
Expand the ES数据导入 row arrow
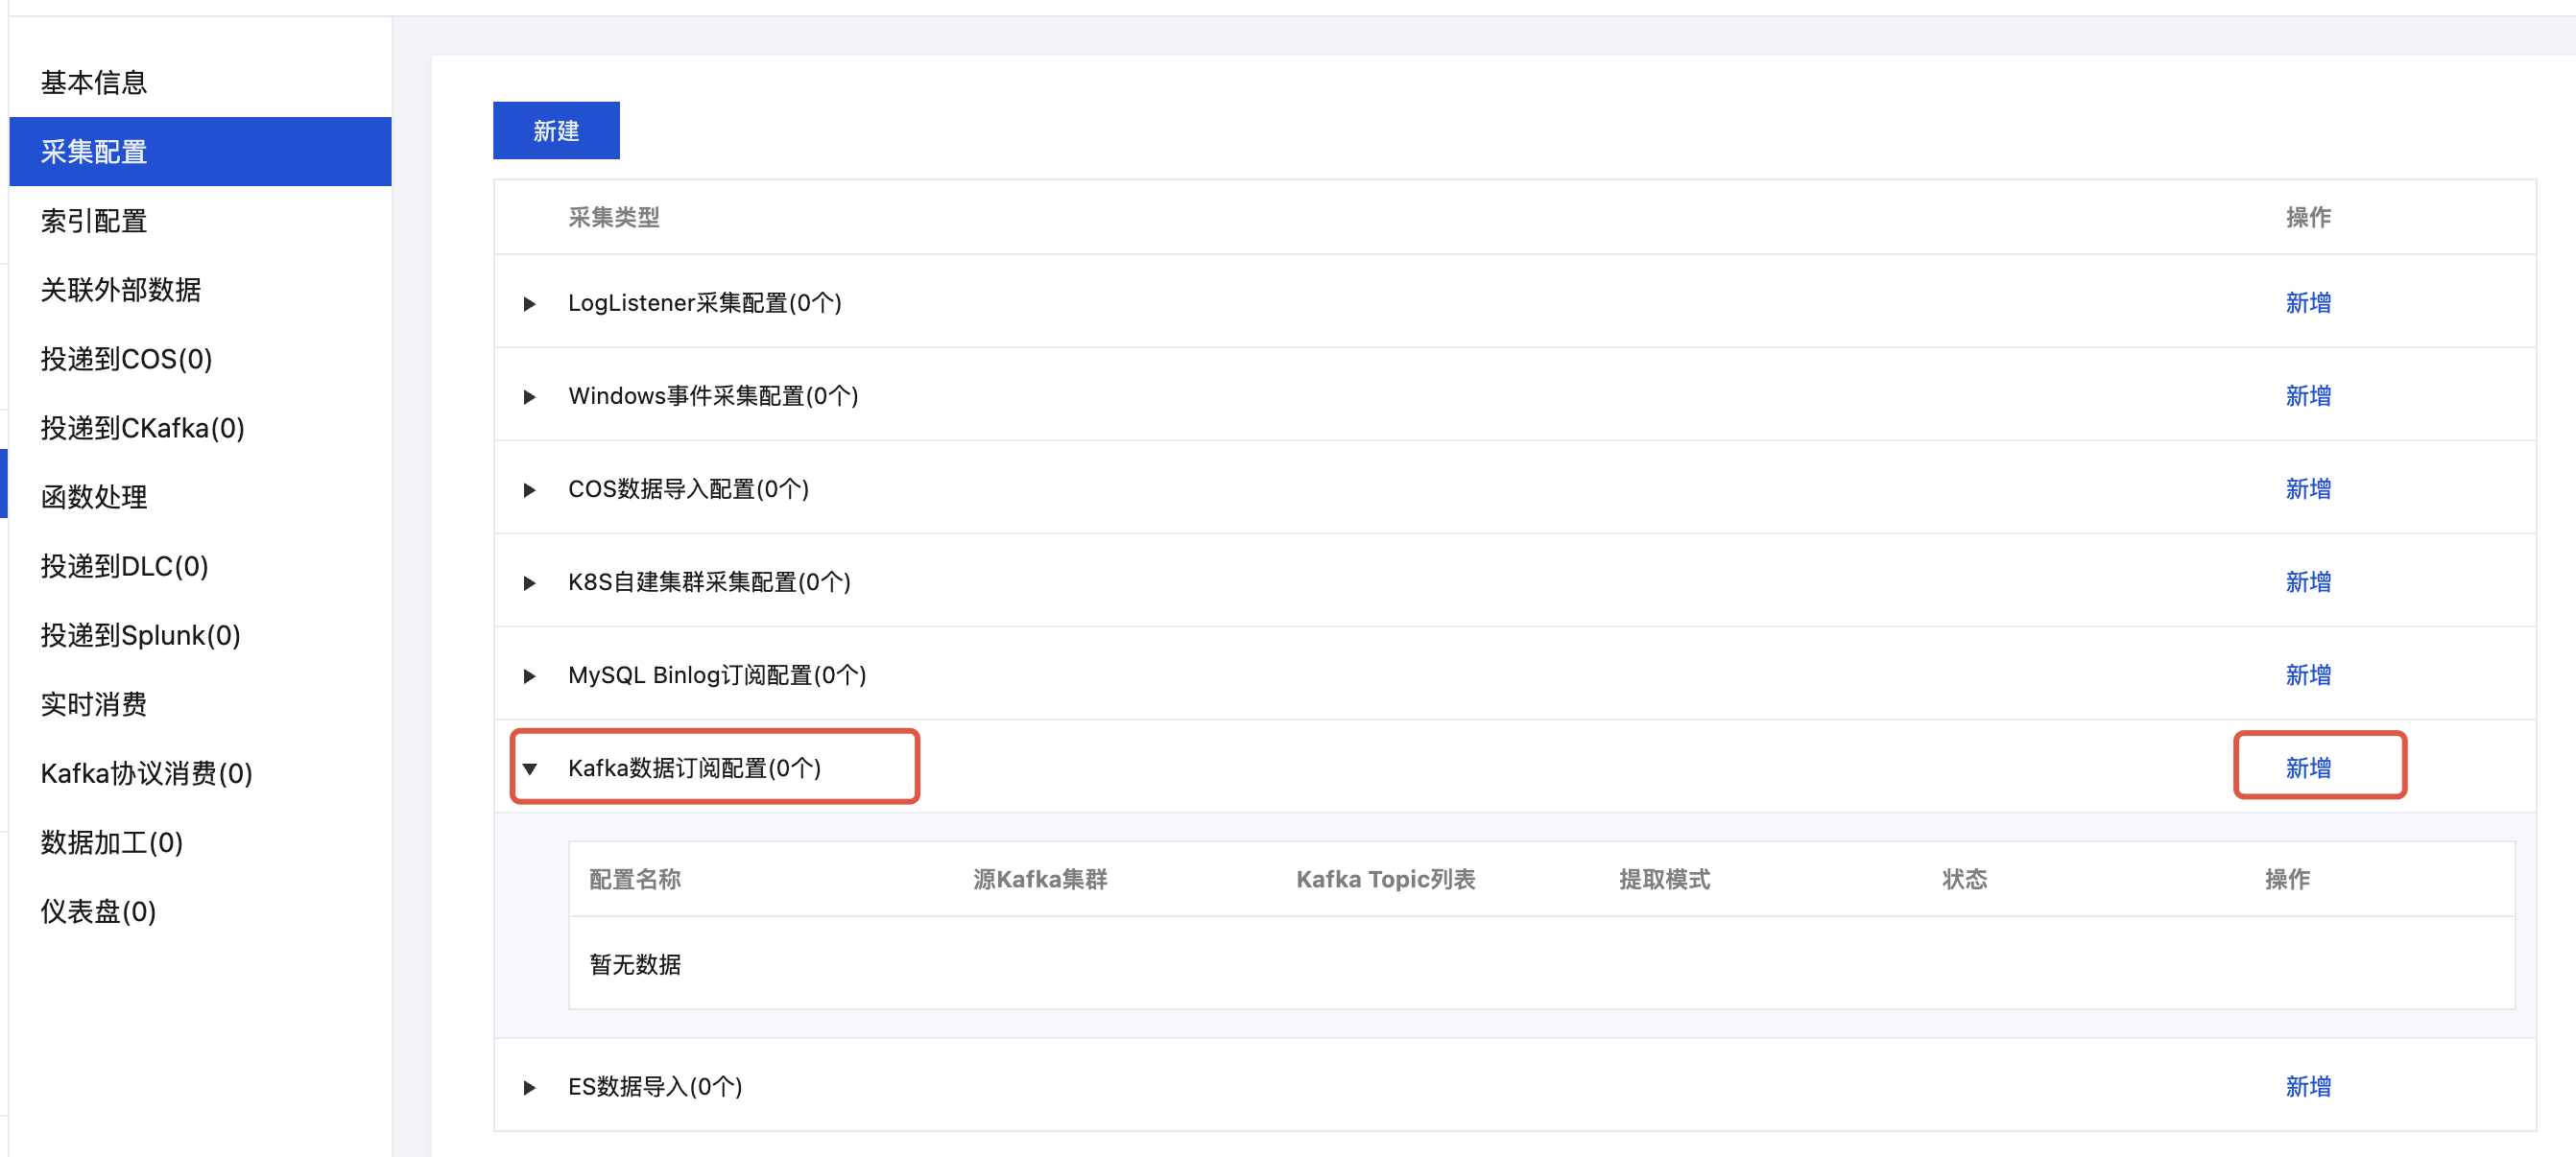[530, 1087]
